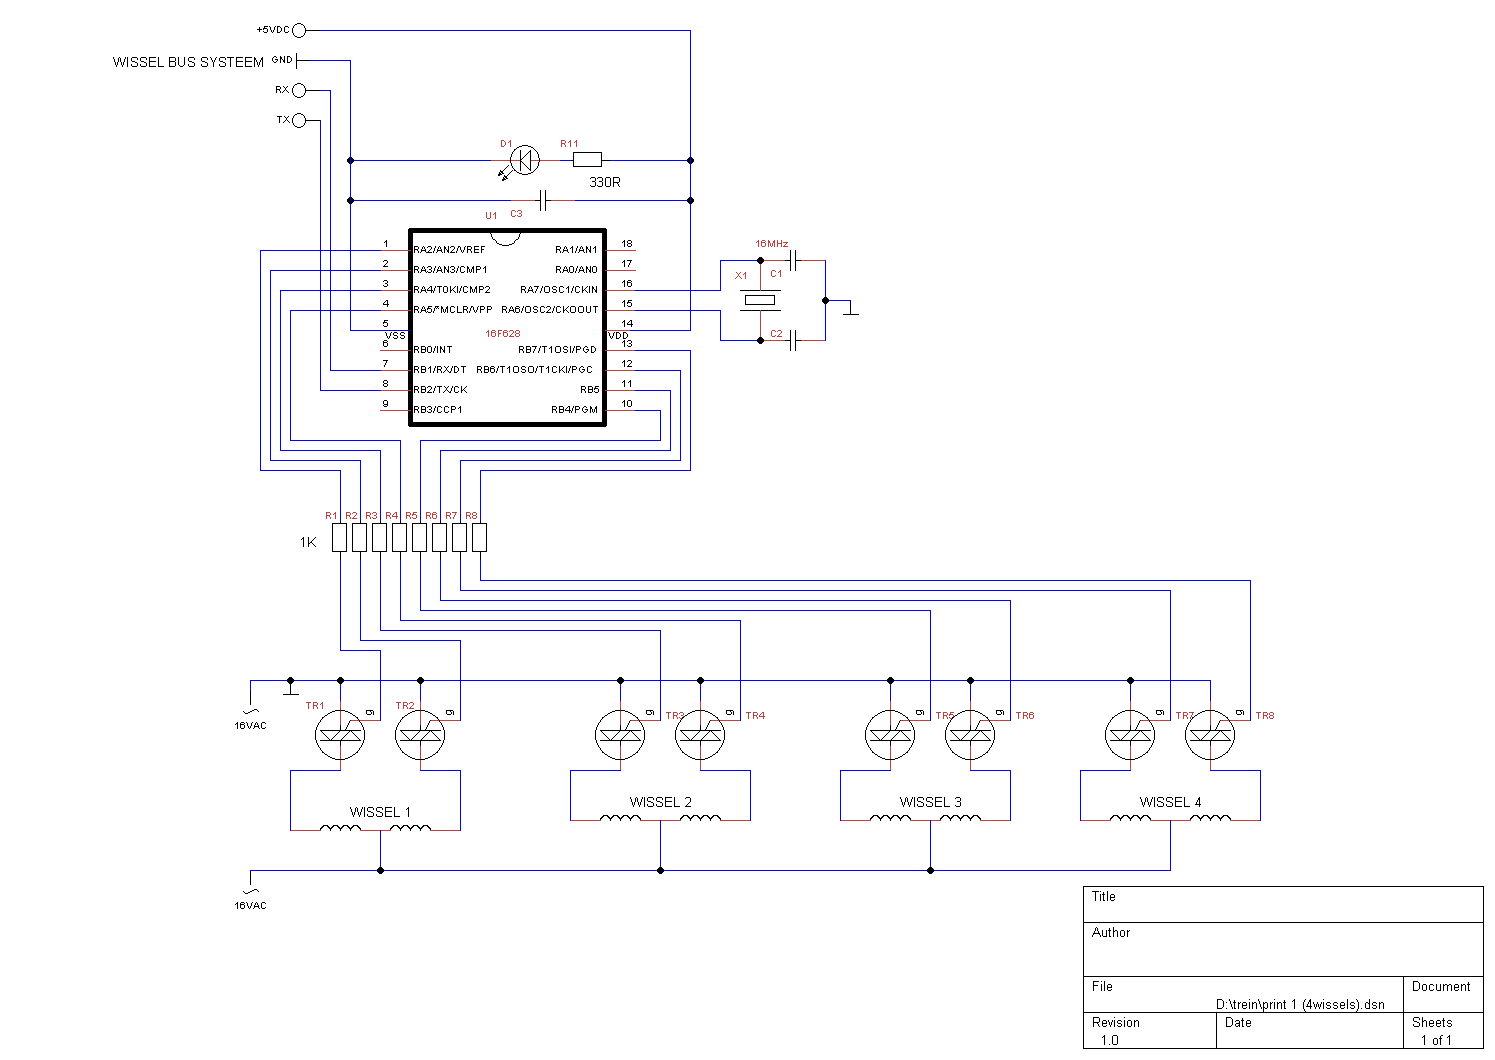This screenshot has height=1060, width=1495.
Task: Click the TX bus terminal
Action: coord(298,121)
